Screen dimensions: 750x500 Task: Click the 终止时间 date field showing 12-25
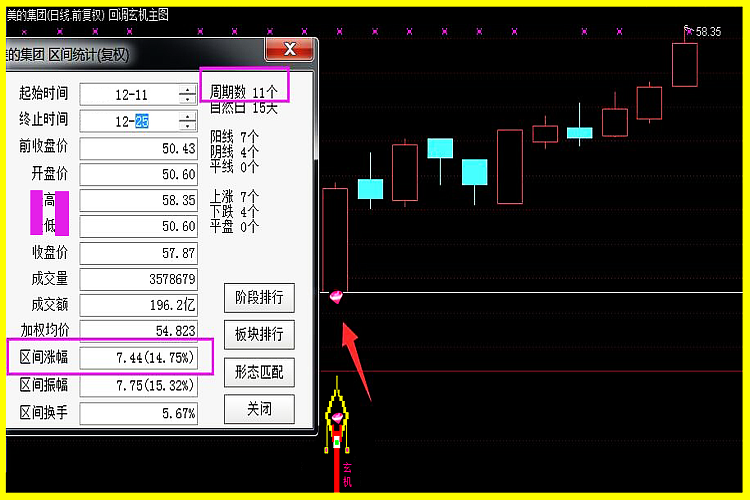click(x=129, y=121)
